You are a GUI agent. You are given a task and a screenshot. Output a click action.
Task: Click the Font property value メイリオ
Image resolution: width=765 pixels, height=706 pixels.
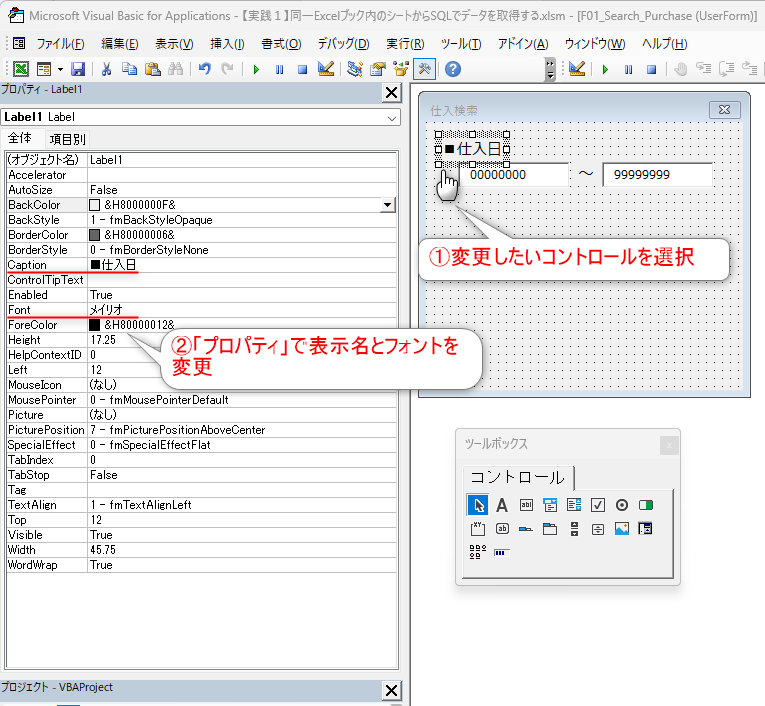(x=242, y=310)
